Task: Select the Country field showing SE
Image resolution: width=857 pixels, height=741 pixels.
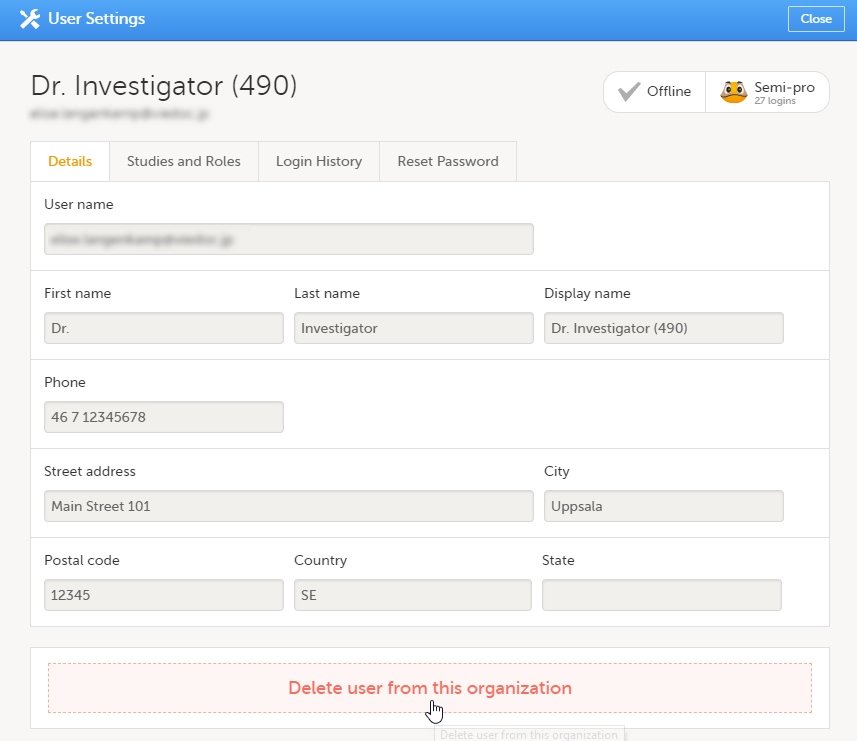Action: point(413,595)
